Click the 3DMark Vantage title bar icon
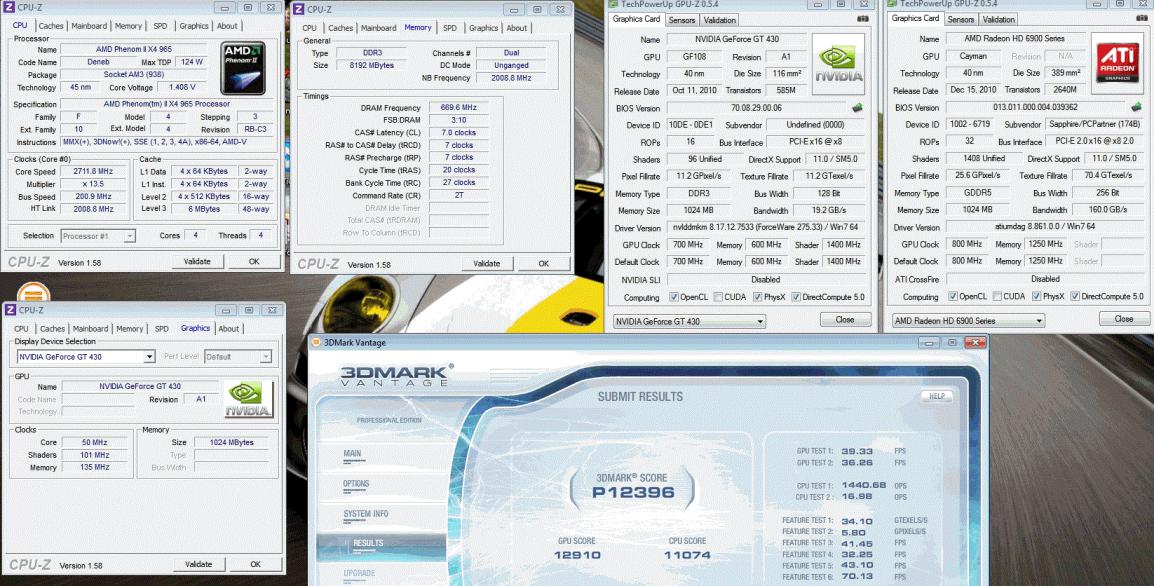This screenshot has width=1154, height=586. pyautogui.click(x=316, y=342)
